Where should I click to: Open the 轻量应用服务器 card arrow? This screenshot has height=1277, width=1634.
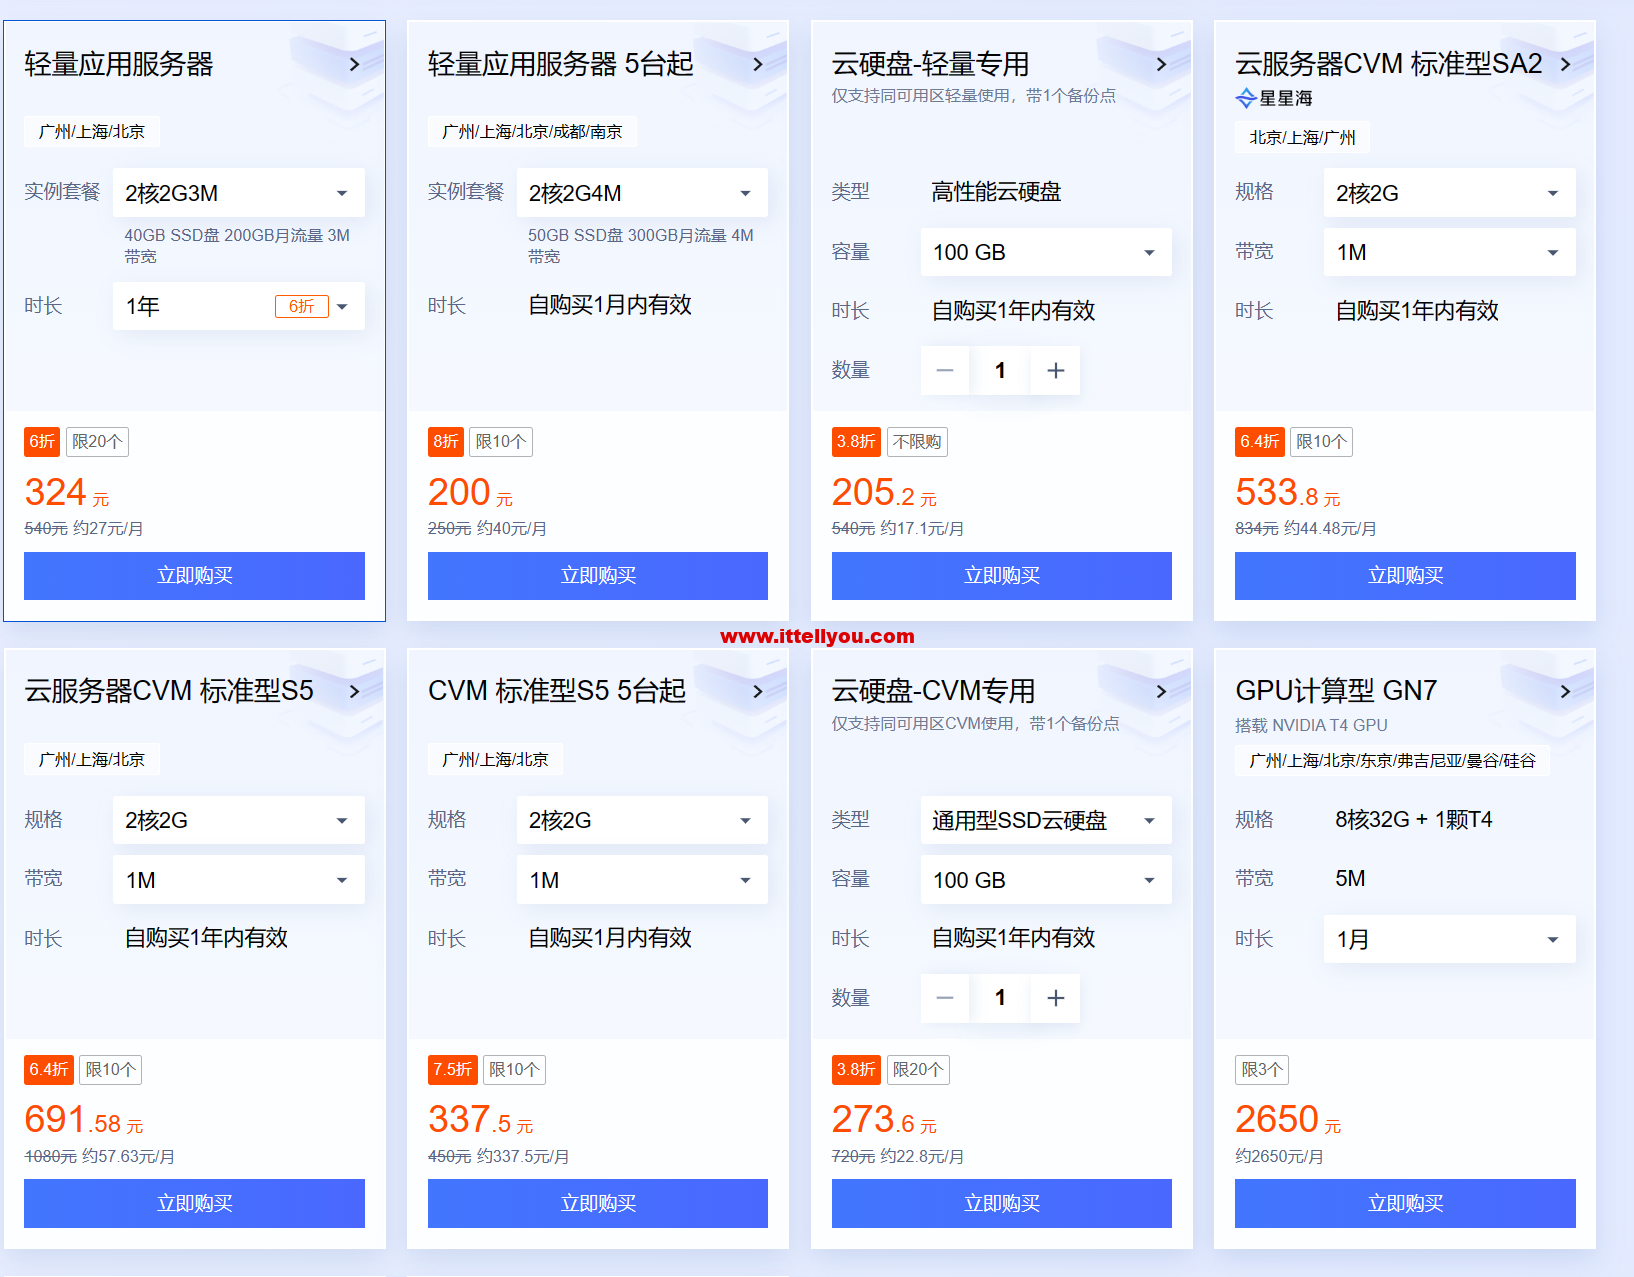point(354,64)
